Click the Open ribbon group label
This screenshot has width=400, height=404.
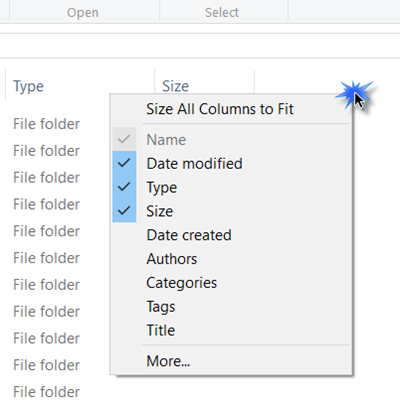(x=83, y=13)
